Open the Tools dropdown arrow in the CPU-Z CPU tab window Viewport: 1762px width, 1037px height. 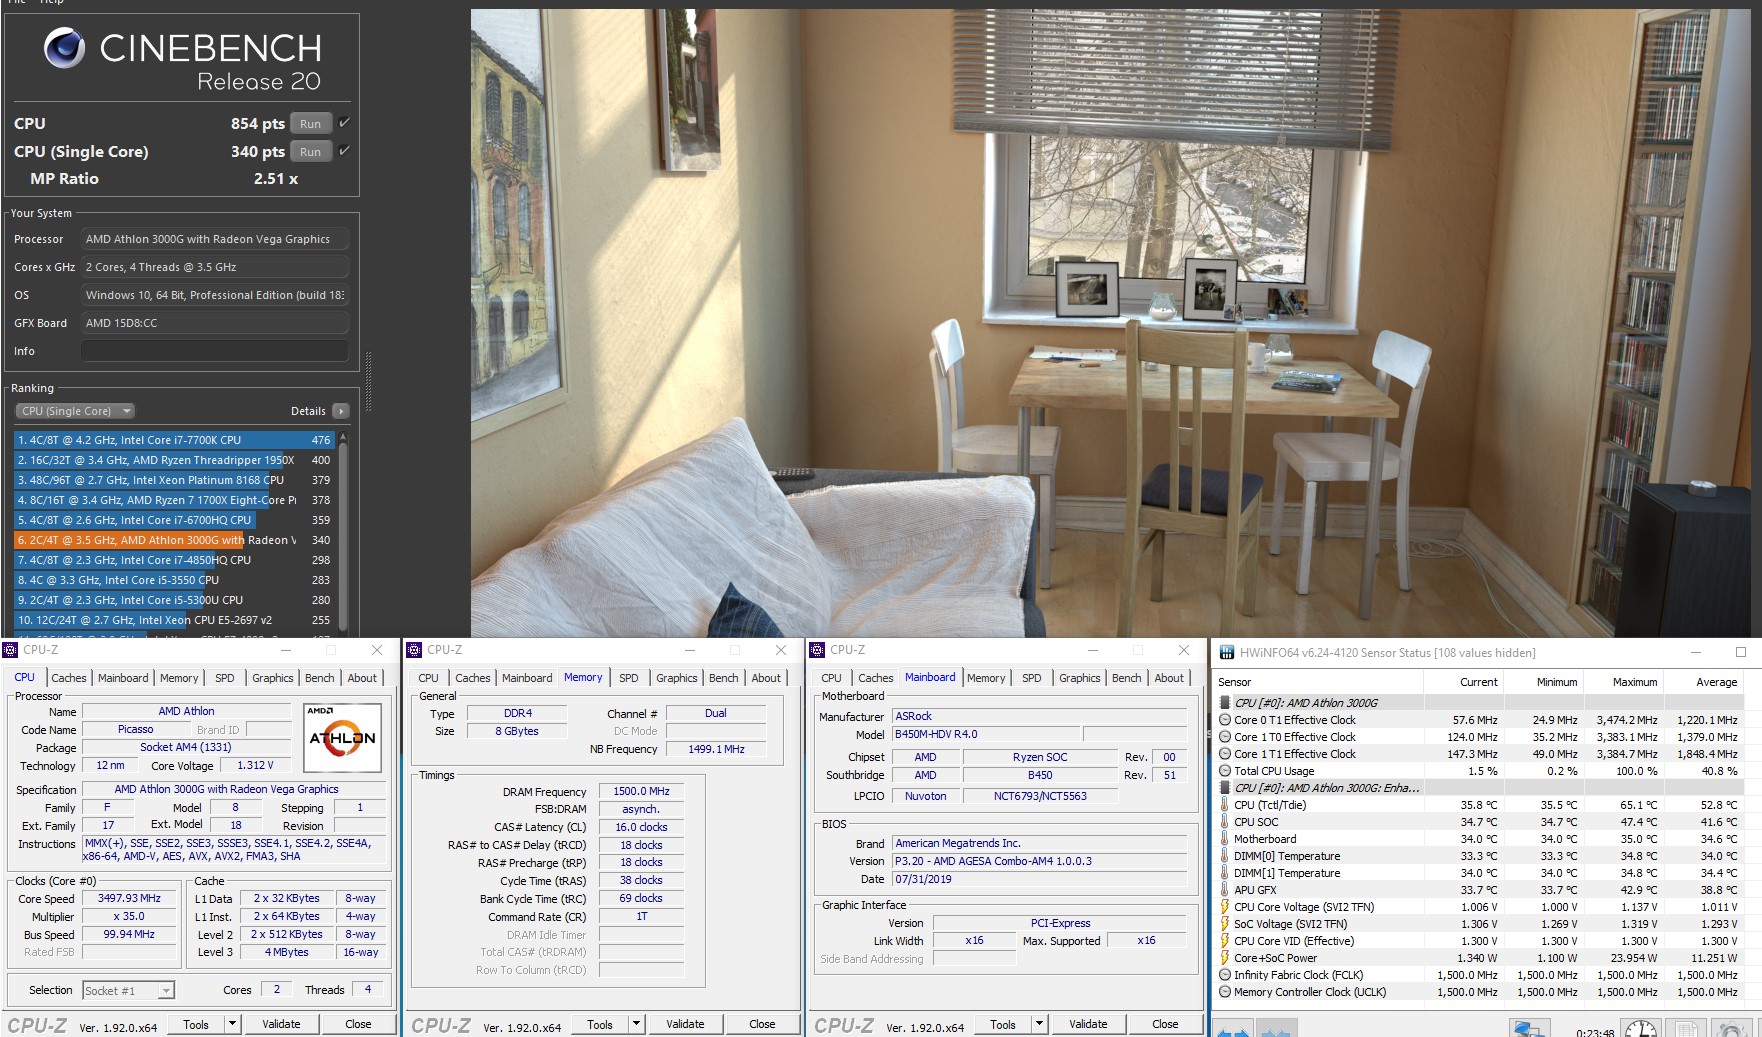233,1024
